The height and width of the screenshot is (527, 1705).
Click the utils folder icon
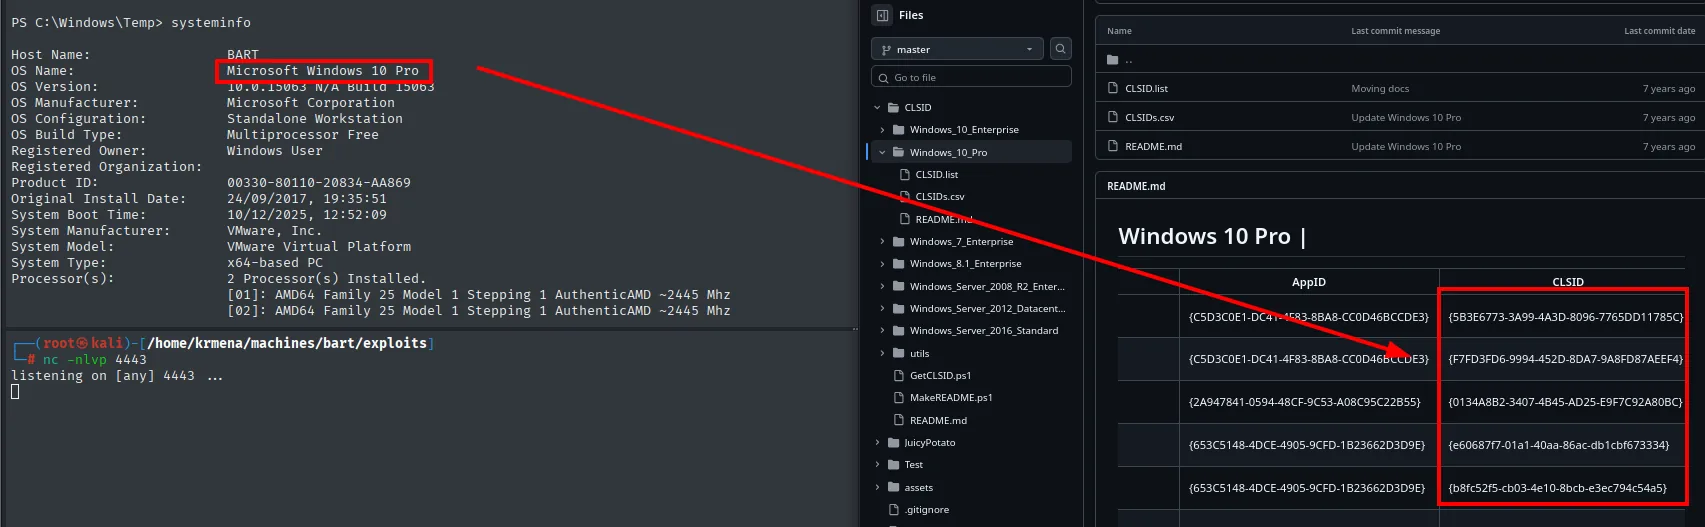coord(899,353)
